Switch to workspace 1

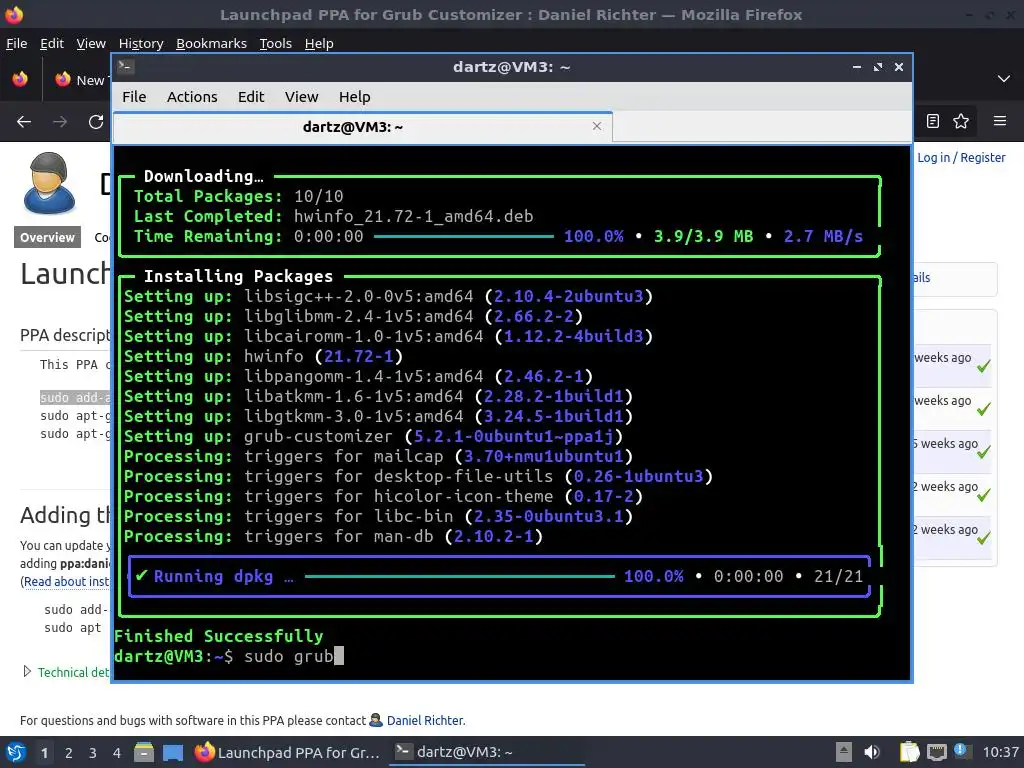click(44, 753)
